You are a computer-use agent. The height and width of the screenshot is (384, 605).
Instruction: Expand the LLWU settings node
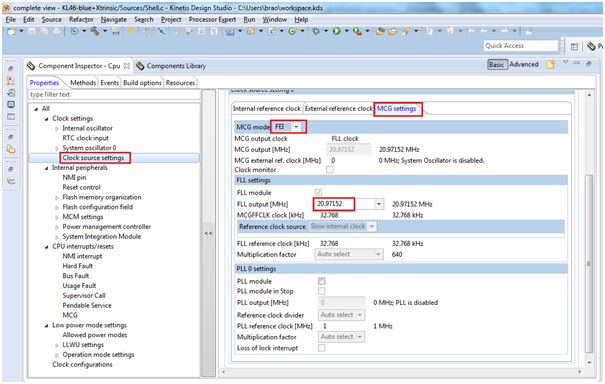(x=57, y=345)
